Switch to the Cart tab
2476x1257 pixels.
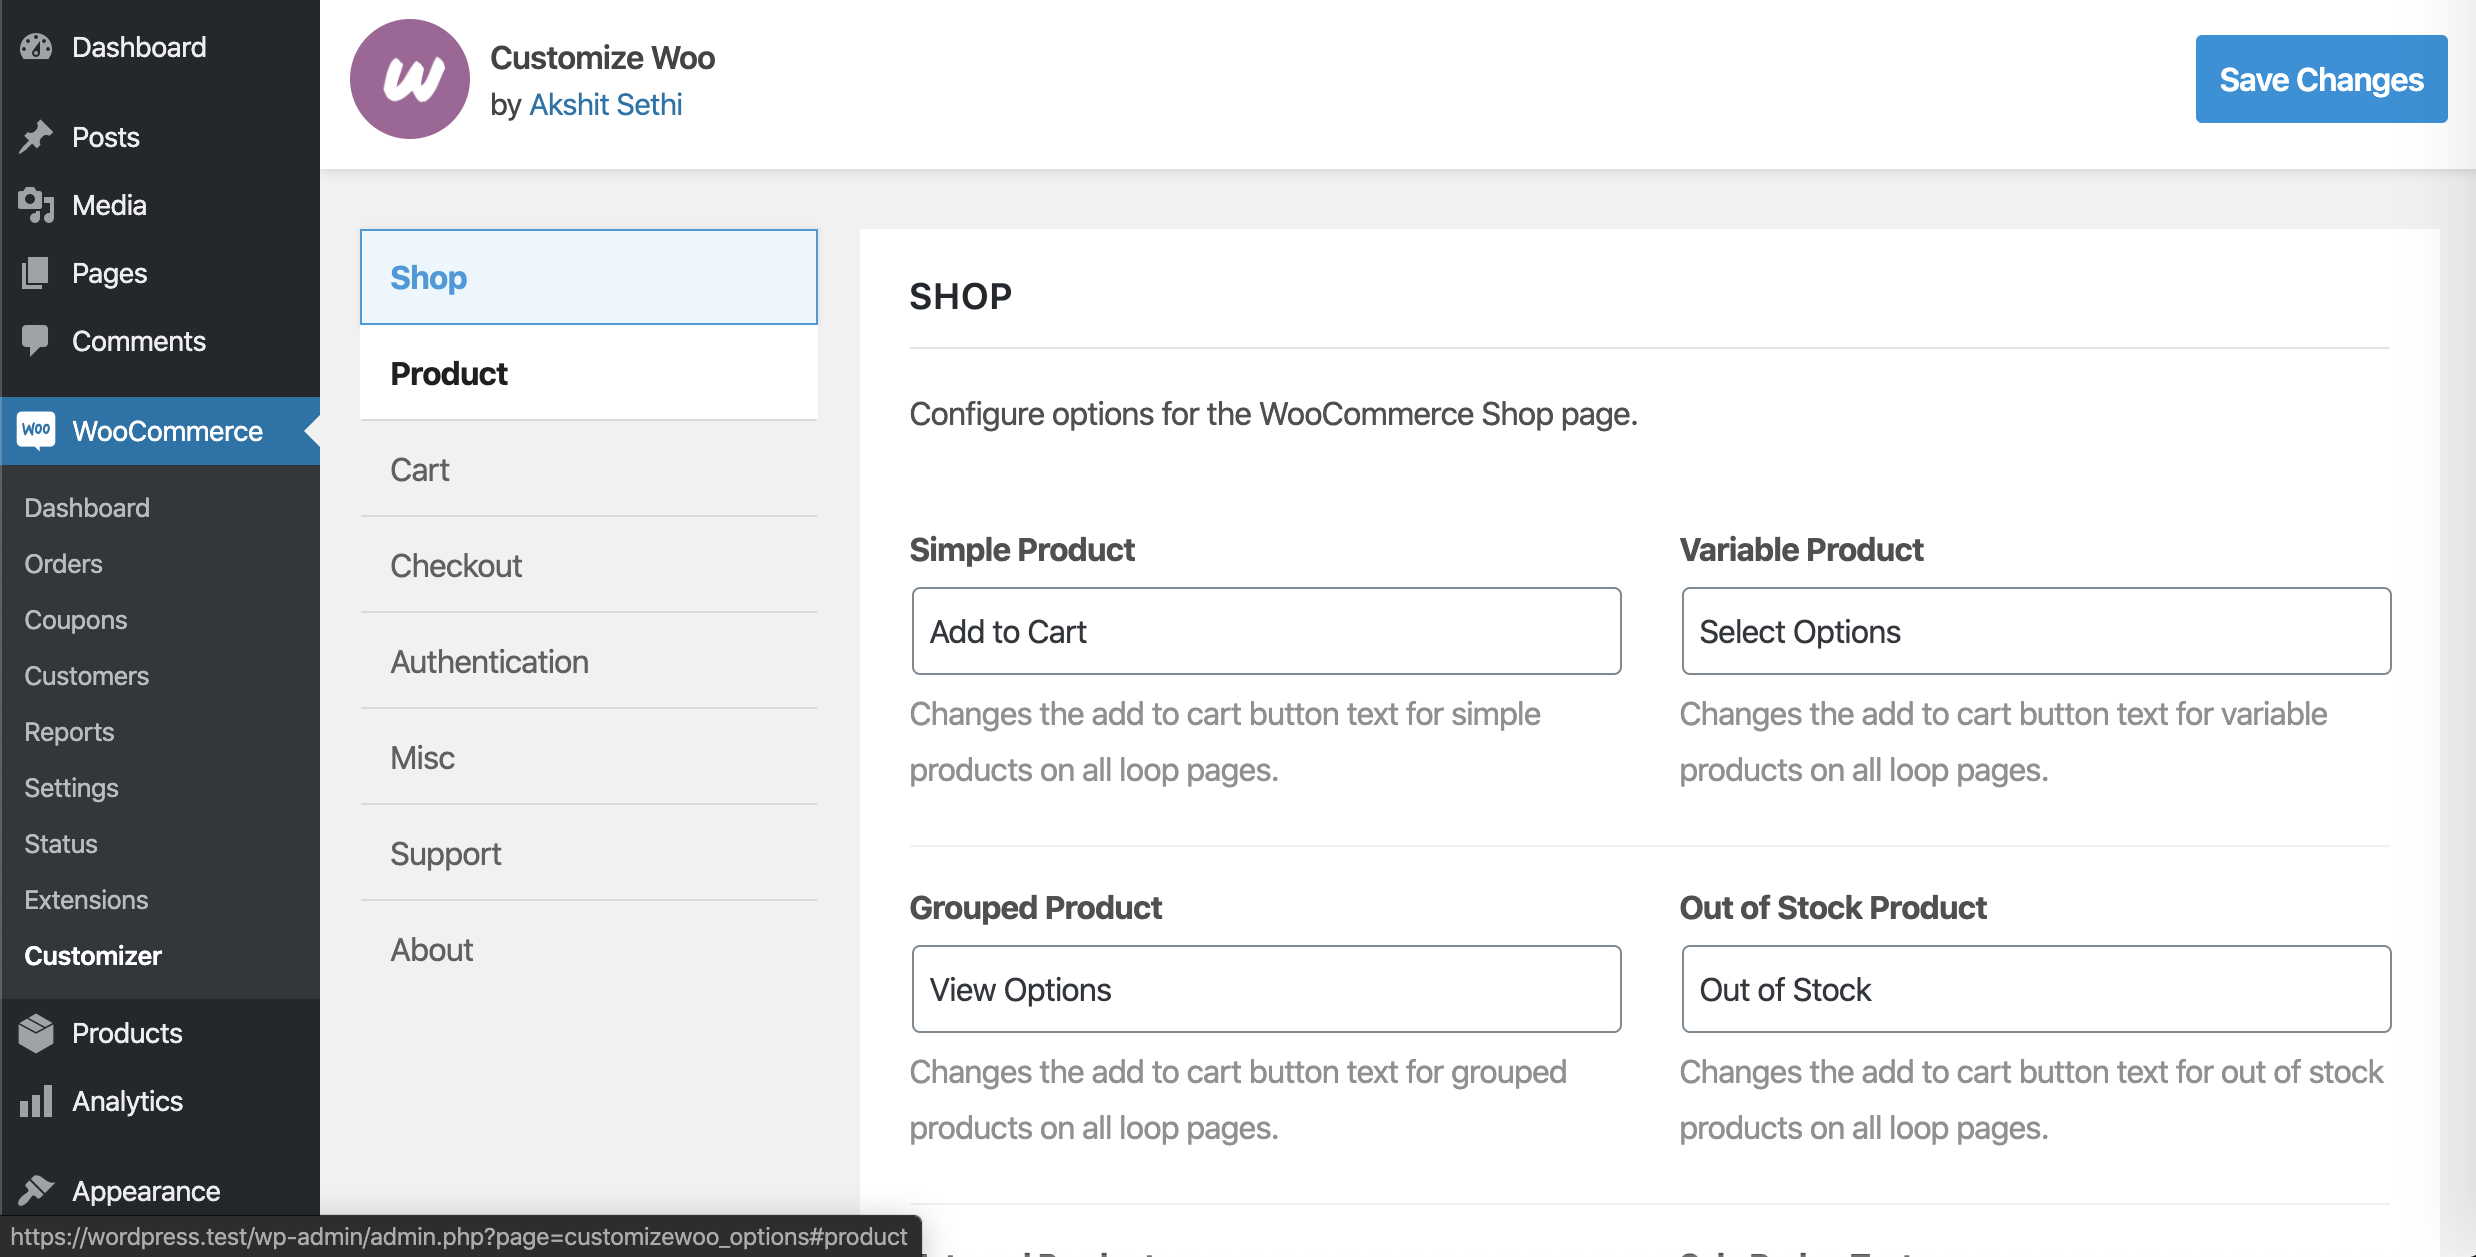pyautogui.click(x=589, y=469)
